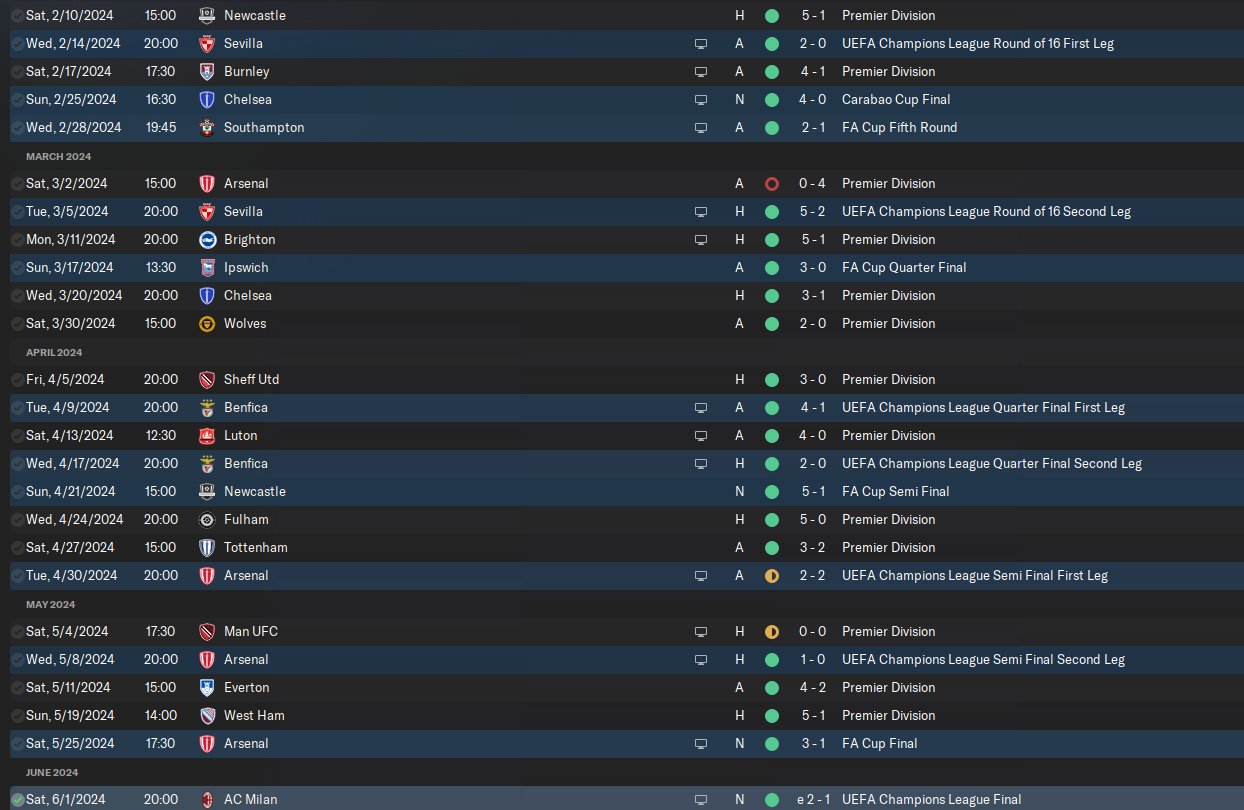Viewport: 1244px width, 810px height.
Task: Click the 5 - 0 score against Fulham
Action: click(x=811, y=519)
